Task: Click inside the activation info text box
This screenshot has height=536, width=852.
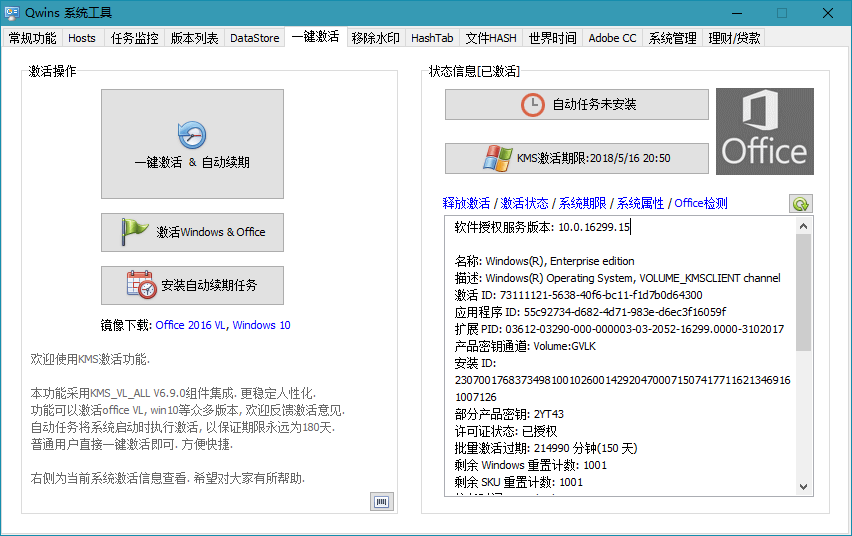Action: click(x=620, y=380)
